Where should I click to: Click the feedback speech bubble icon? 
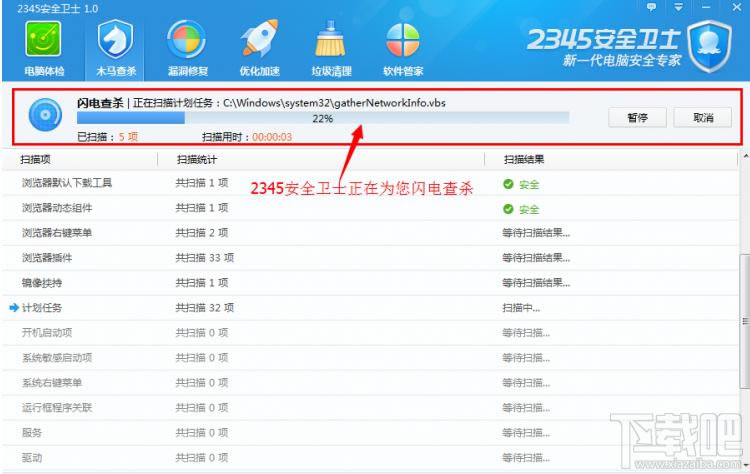[652, 7]
